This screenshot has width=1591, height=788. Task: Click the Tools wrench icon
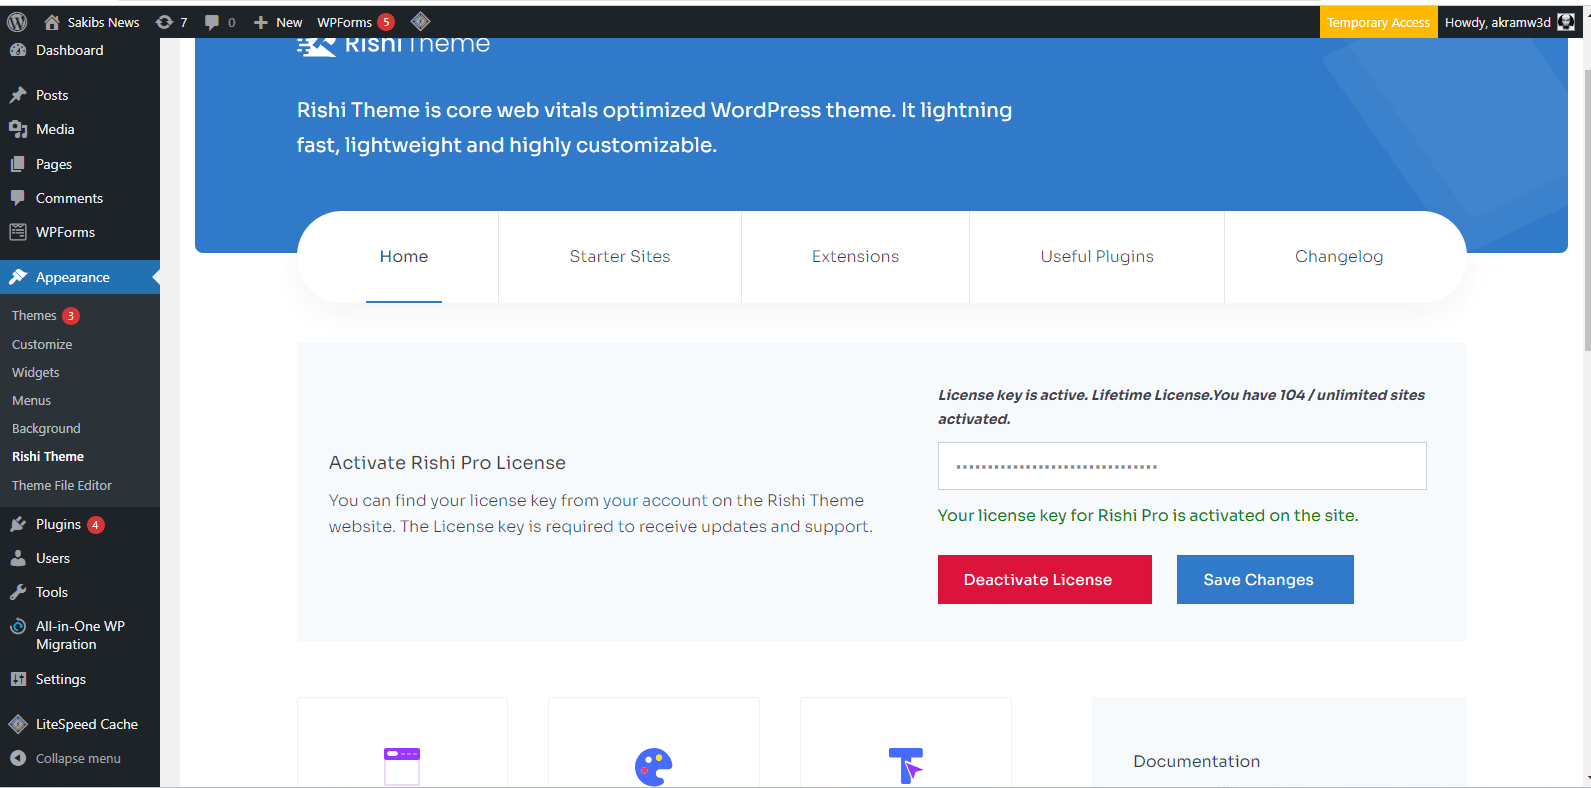pos(18,592)
